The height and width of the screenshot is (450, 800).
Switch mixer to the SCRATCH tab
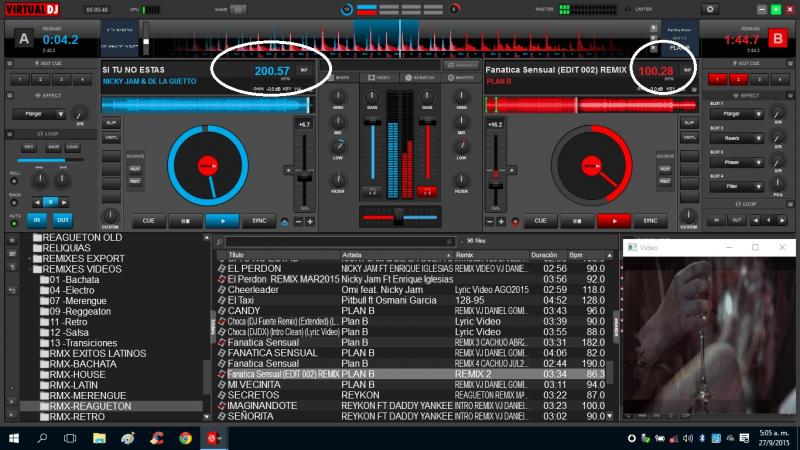420,78
